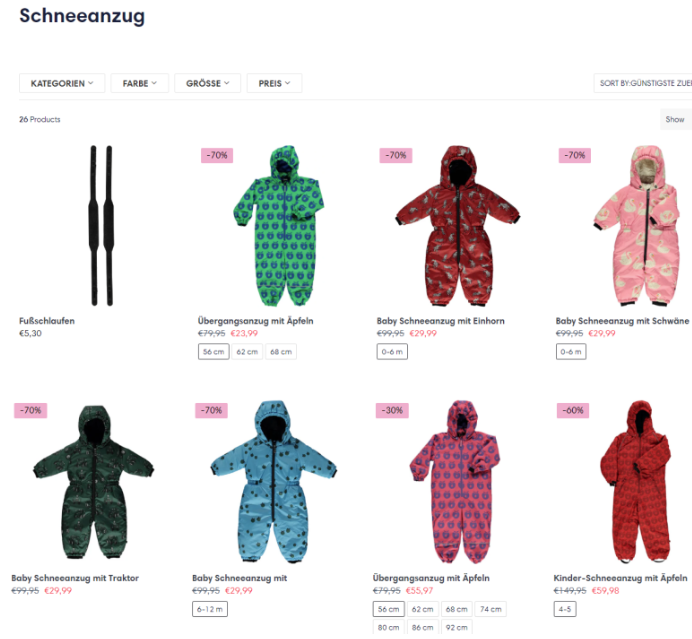The image size is (692, 639).
Task: Open the Grösse filter dropdown
Action: coord(207,83)
